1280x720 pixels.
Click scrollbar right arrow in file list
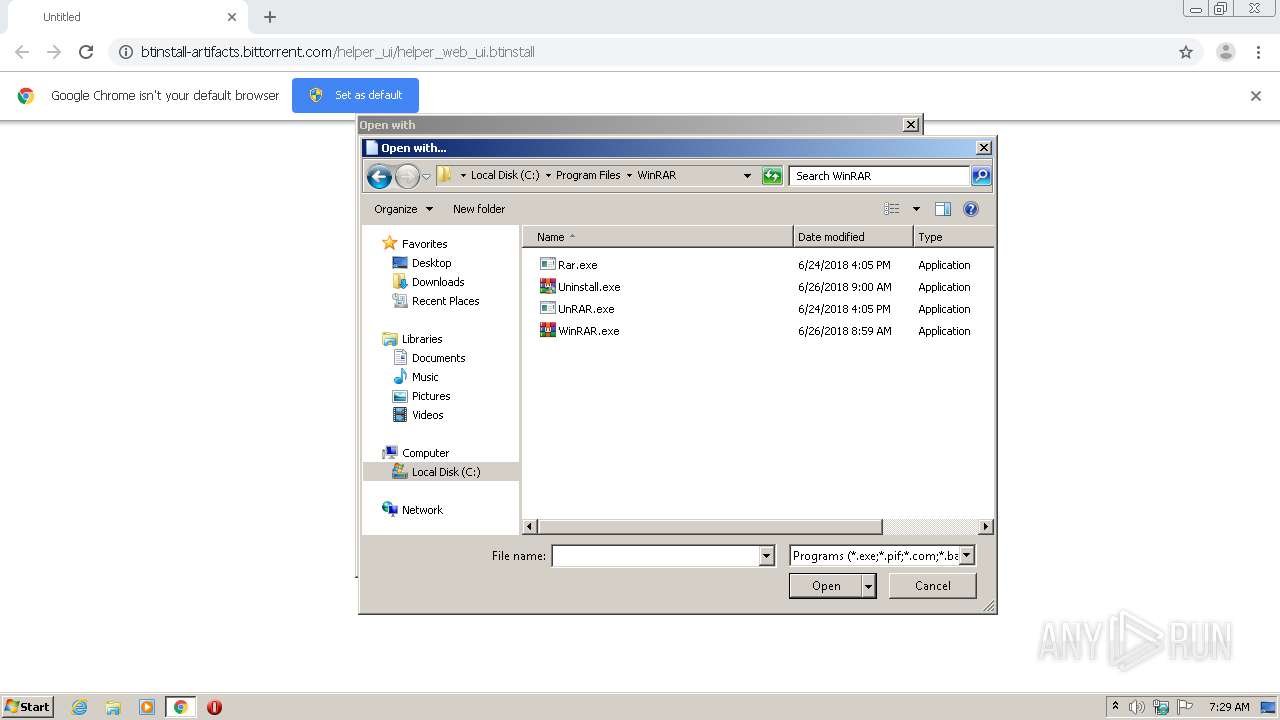[986, 526]
